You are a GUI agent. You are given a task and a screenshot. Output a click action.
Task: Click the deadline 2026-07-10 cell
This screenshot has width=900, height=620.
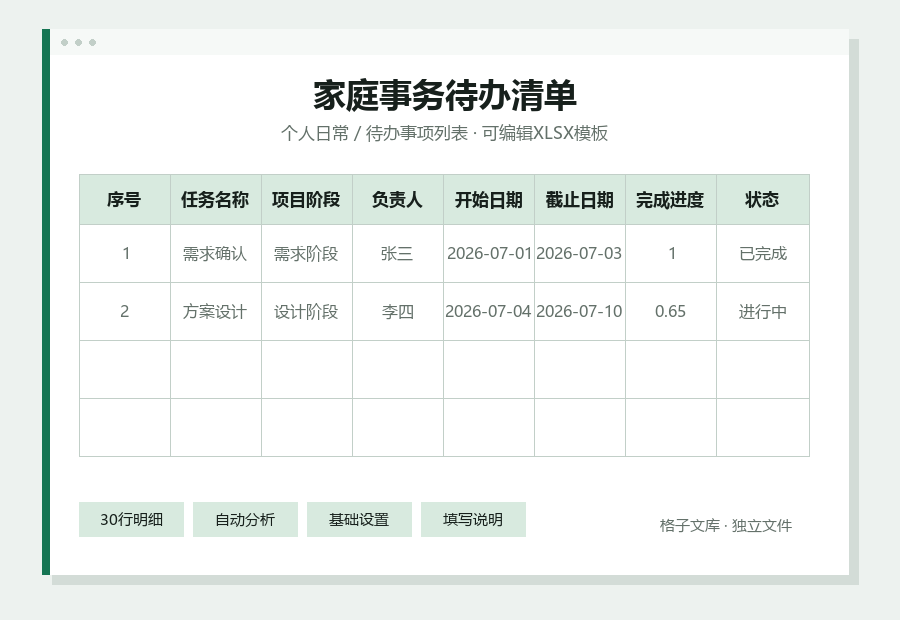(x=580, y=312)
